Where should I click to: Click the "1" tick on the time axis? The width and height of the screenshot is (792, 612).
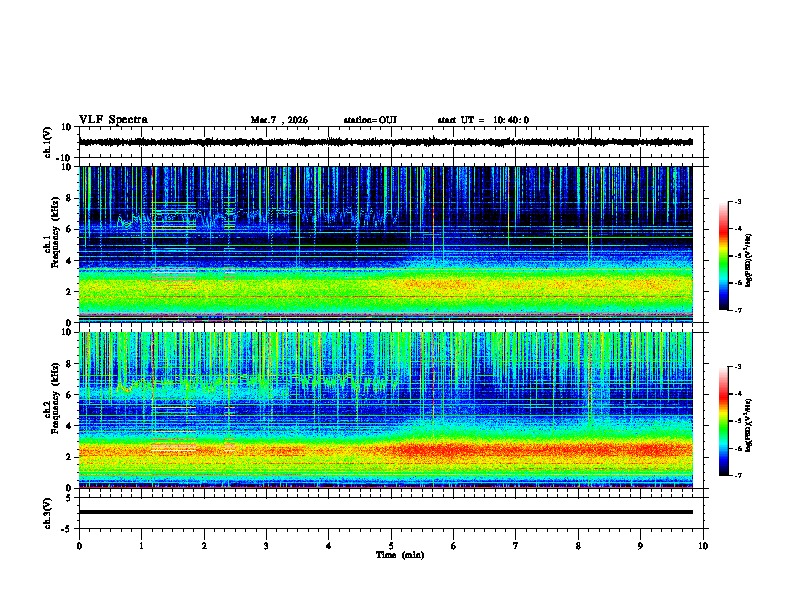coord(141,546)
